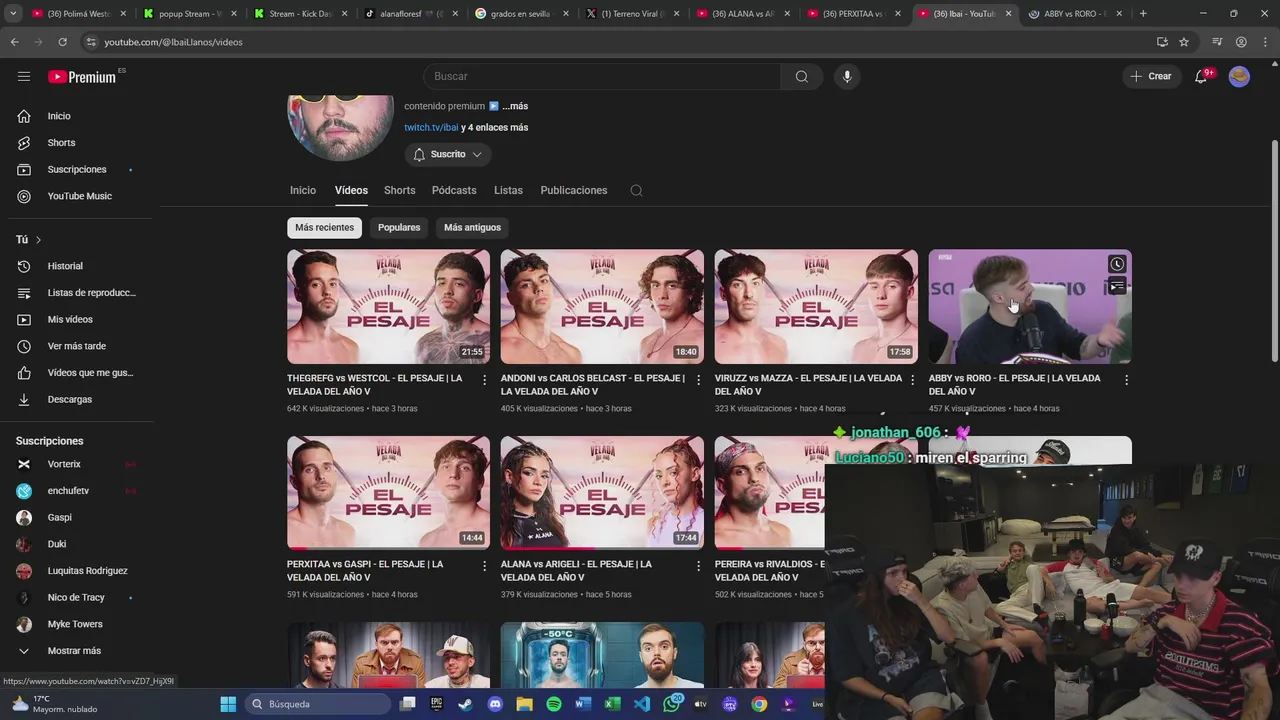Click the YouTube Buscar search field
Screen dimensions: 1280x720
point(602,76)
